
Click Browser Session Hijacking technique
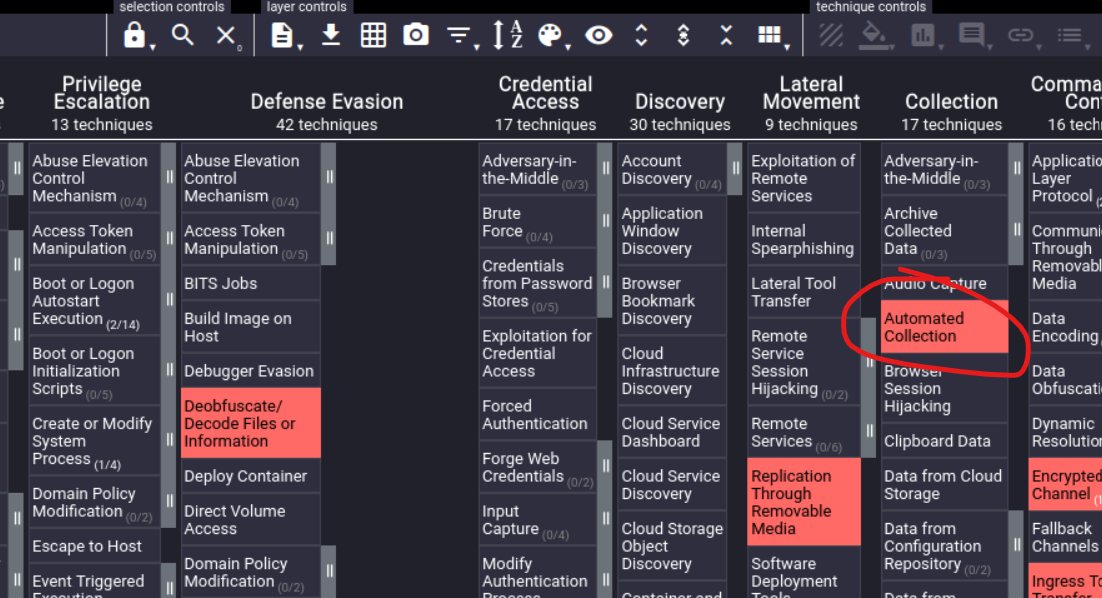tap(945, 388)
